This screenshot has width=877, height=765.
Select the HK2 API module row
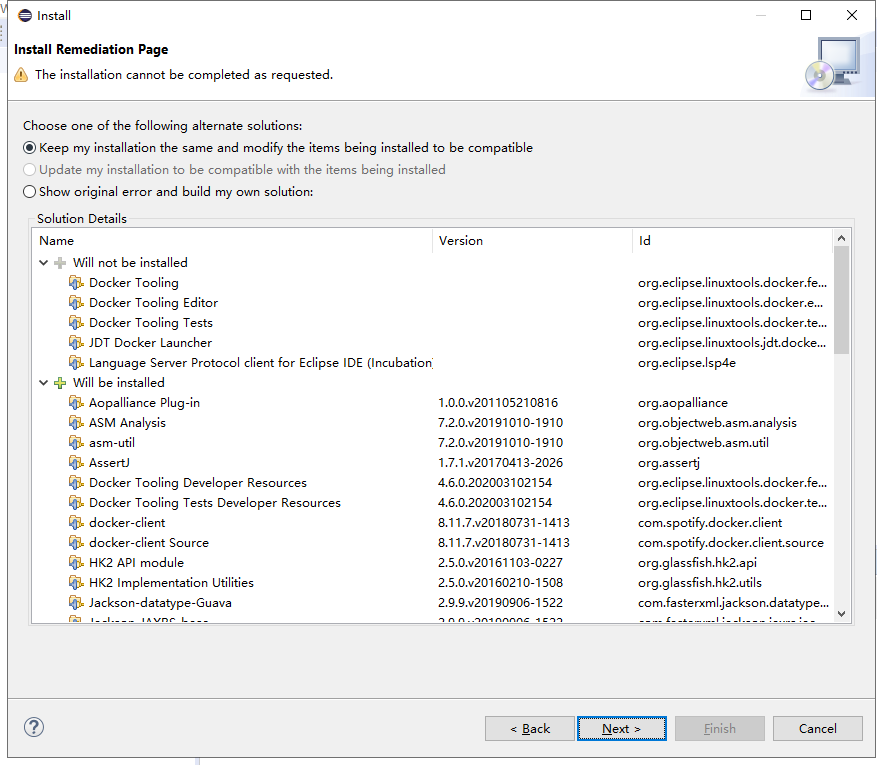coord(432,563)
